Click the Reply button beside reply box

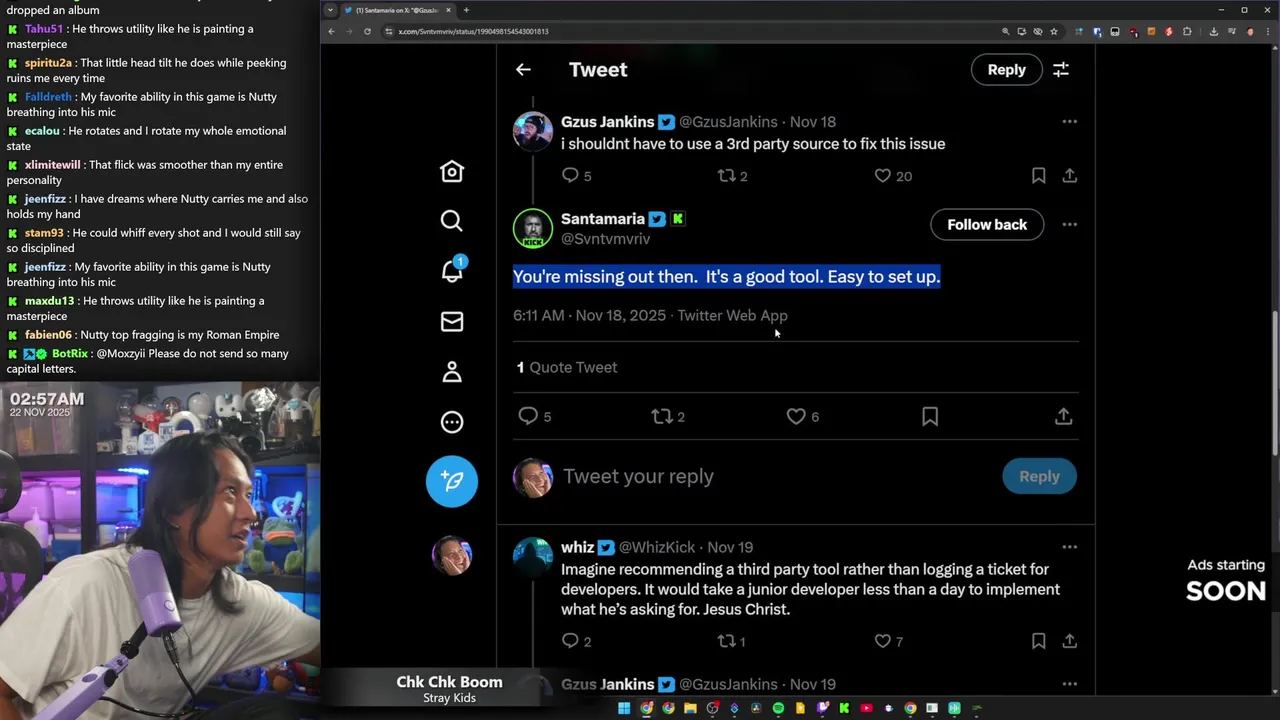pos(1039,477)
